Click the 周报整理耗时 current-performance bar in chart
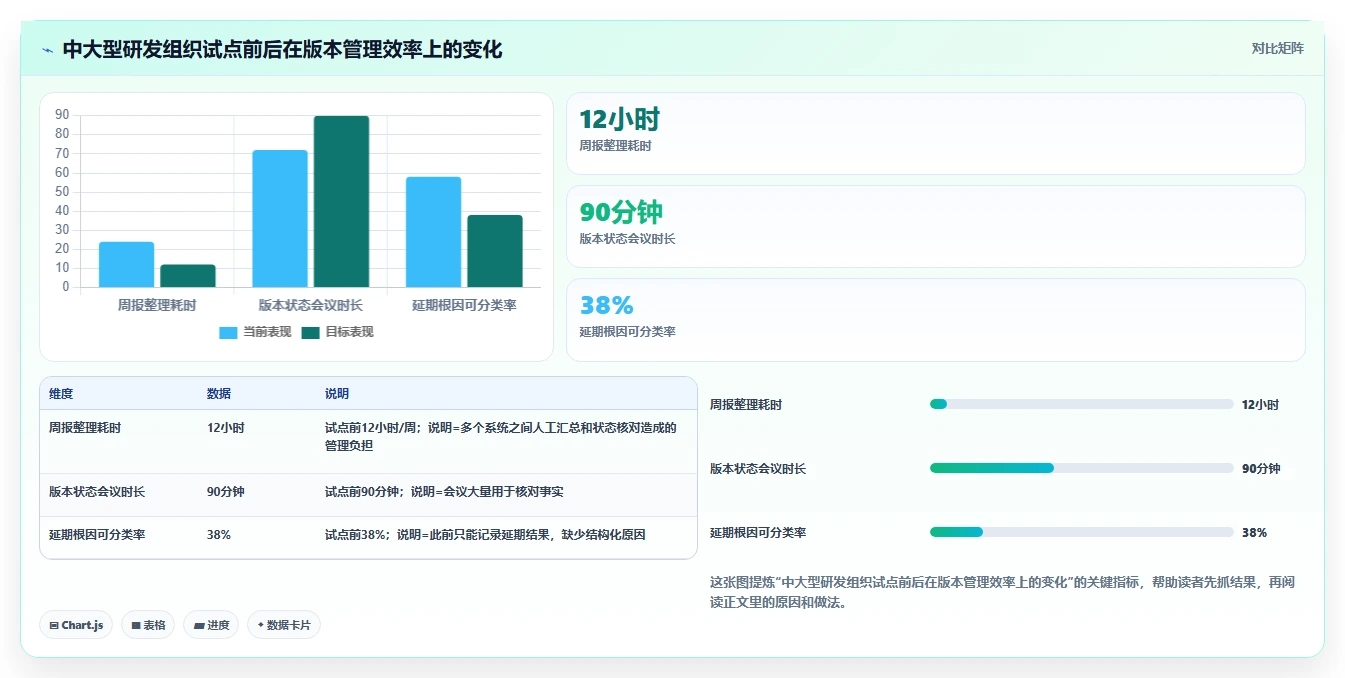Screen dimensions: 1345x678 click(x=126, y=264)
